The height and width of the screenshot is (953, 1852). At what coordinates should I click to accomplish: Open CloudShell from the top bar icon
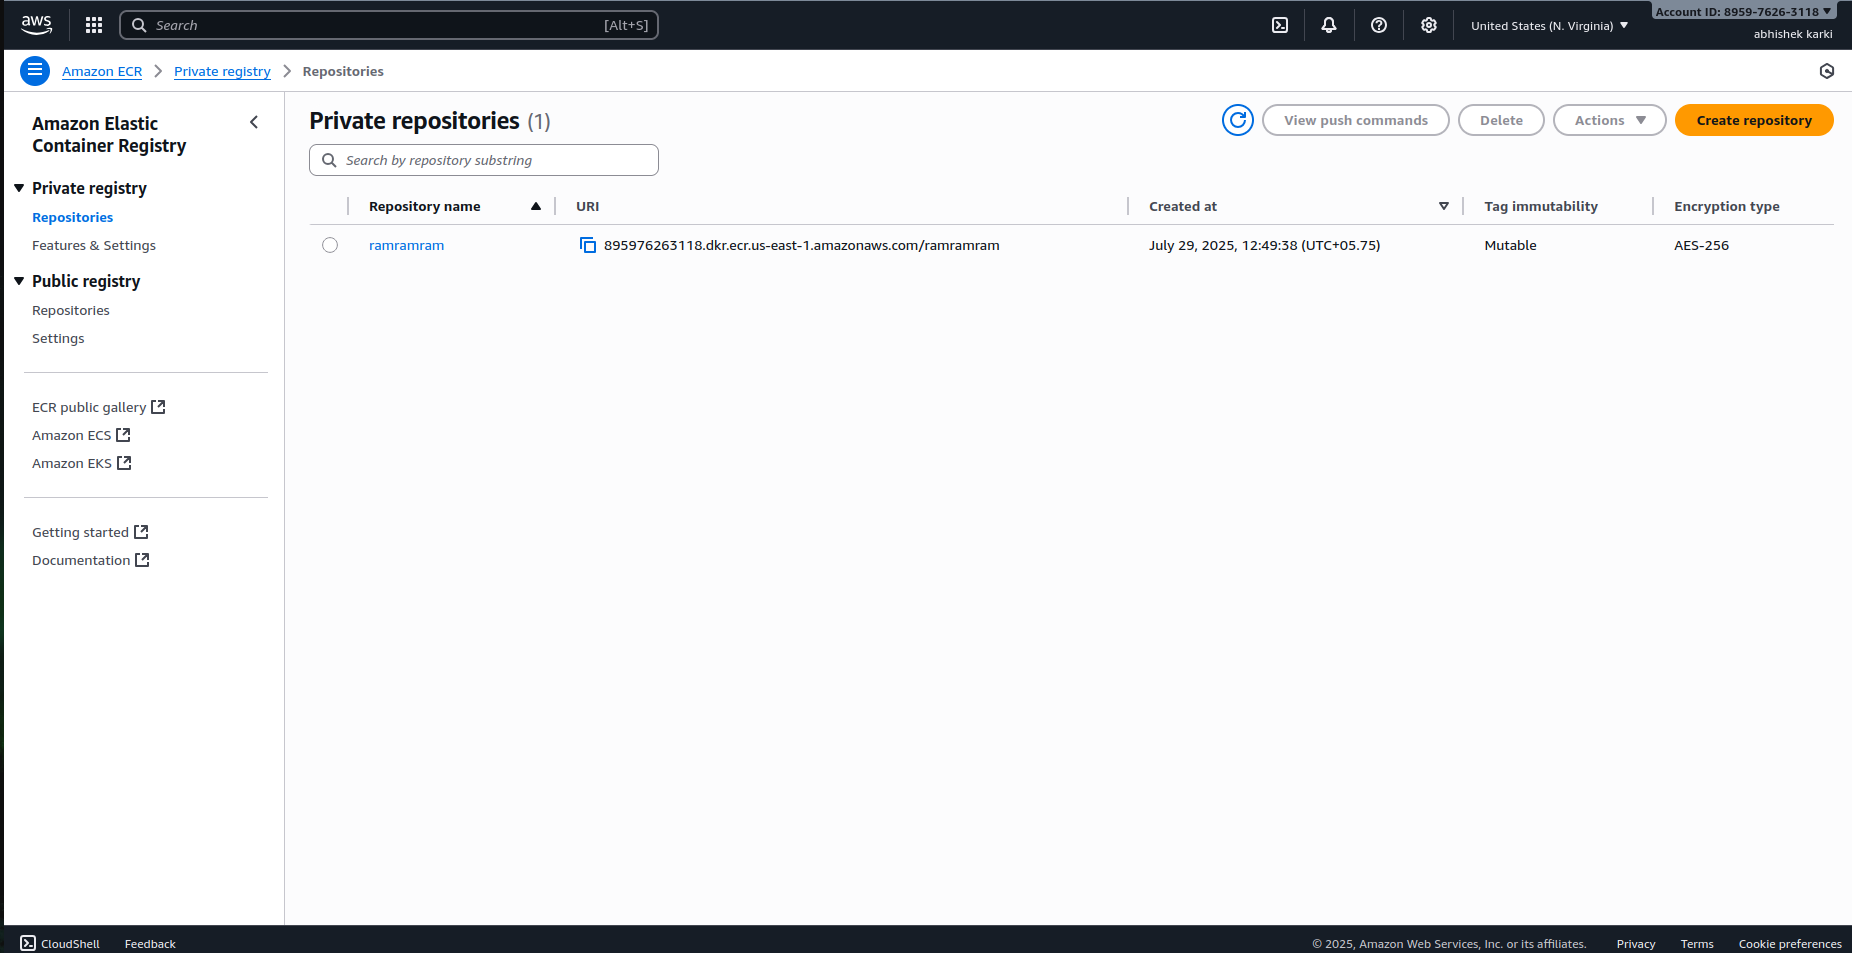pos(1280,25)
